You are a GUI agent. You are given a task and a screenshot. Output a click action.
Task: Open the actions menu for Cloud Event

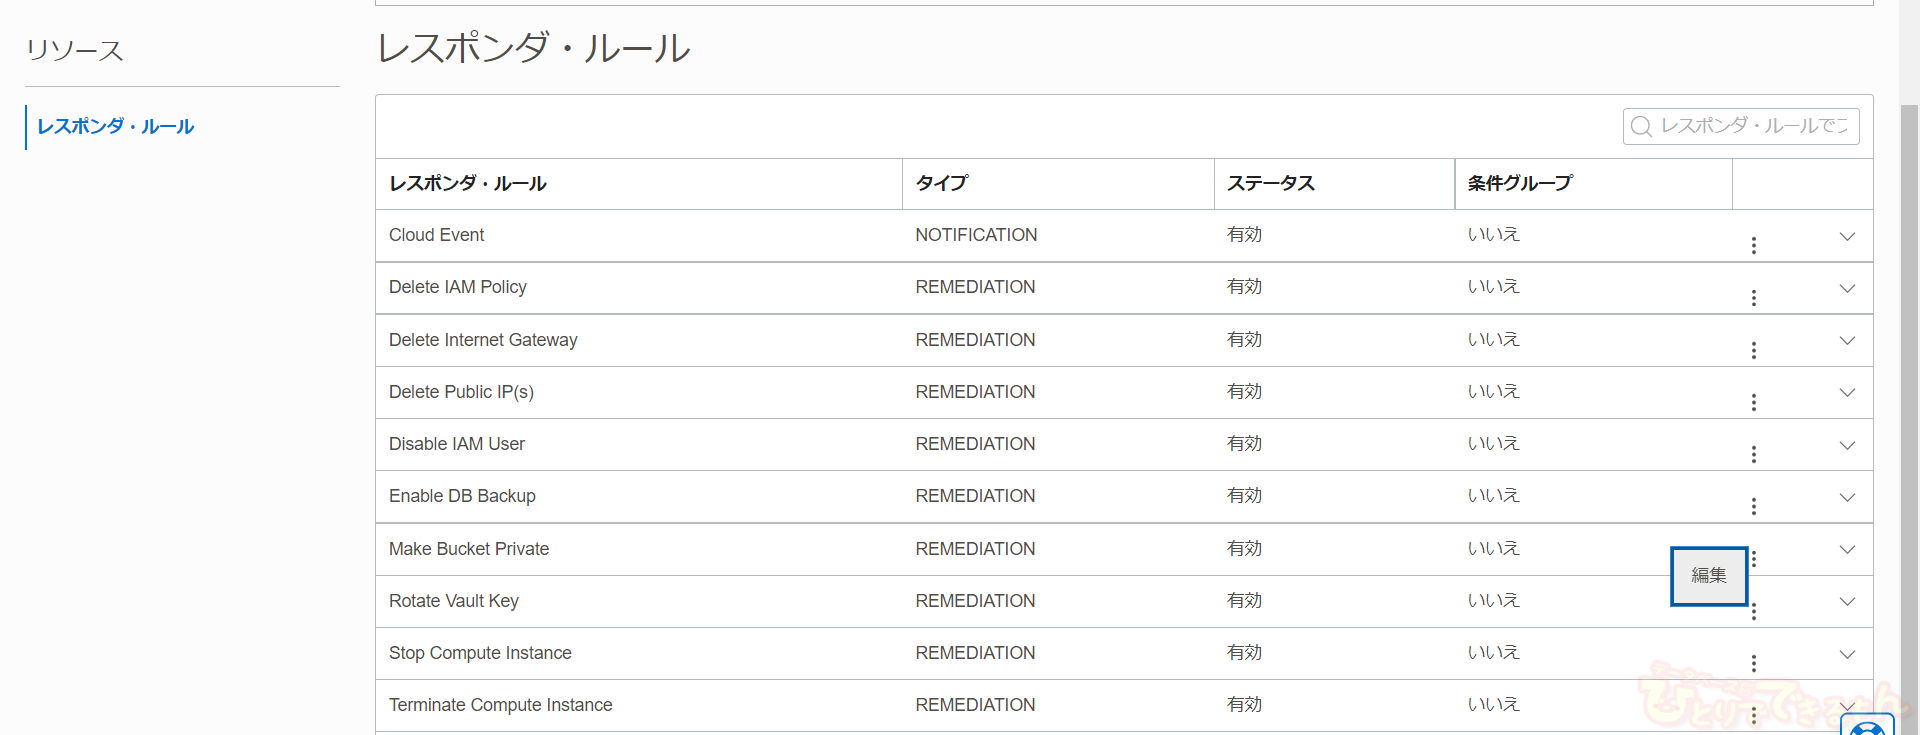1753,245
